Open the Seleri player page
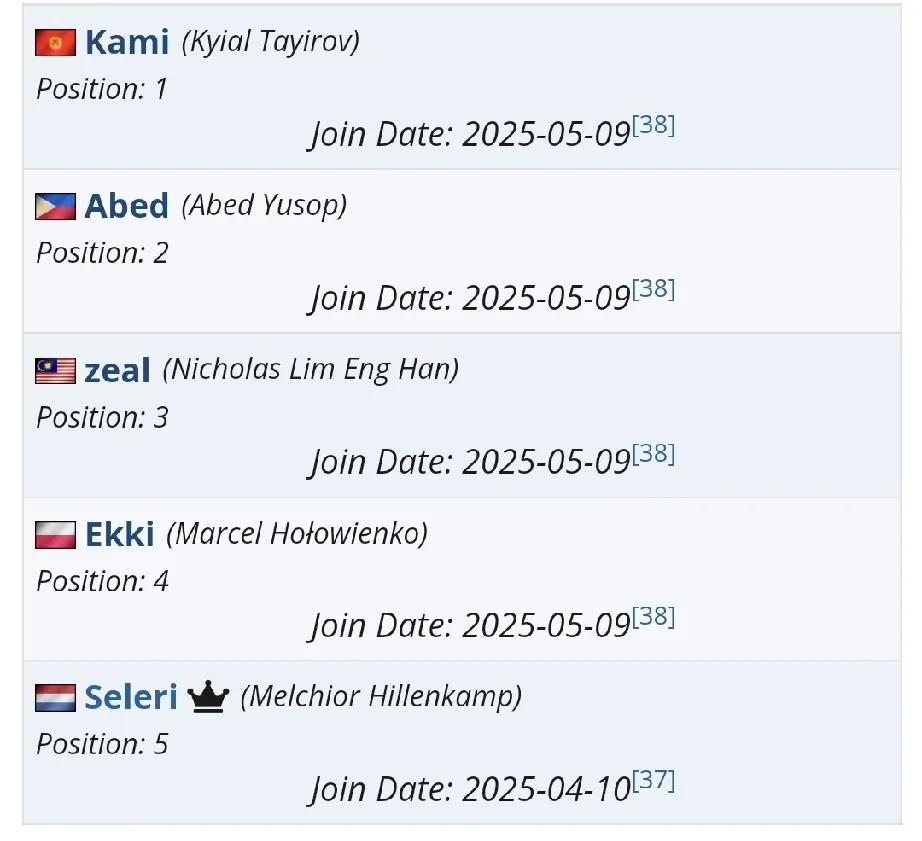Image resolution: width=922 pixels, height=841 pixels. click(131, 698)
